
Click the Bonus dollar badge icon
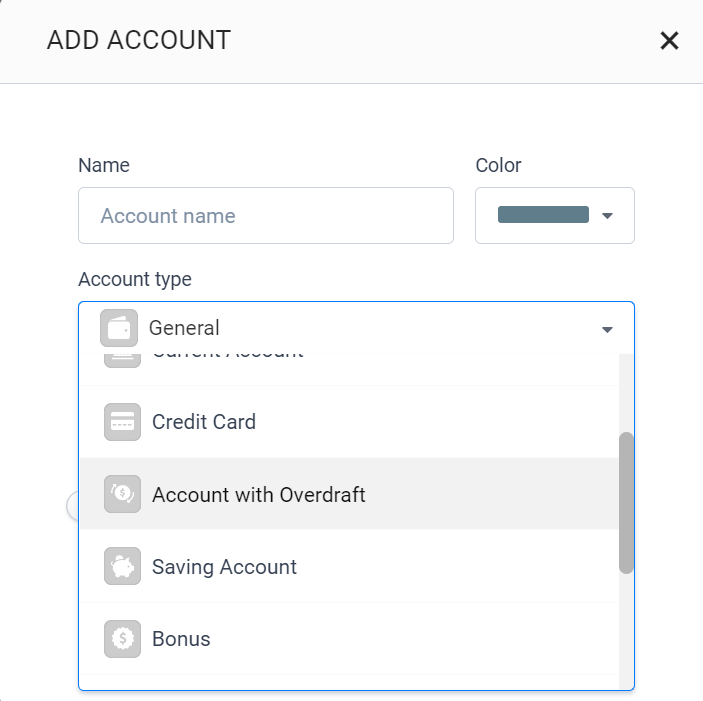click(122, 639)
